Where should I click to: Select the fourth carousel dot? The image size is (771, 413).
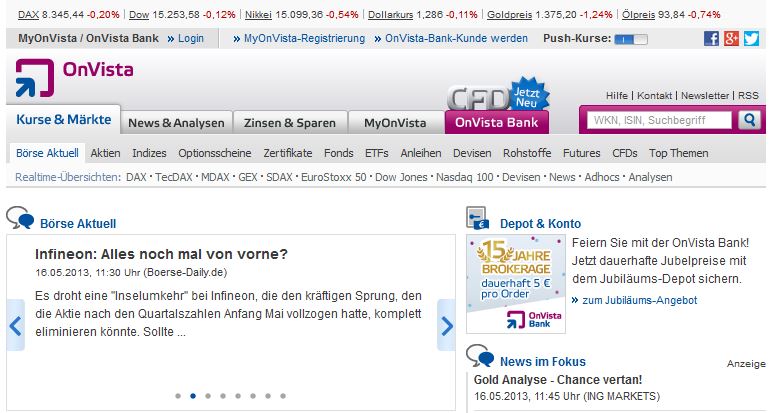point(223,396)
